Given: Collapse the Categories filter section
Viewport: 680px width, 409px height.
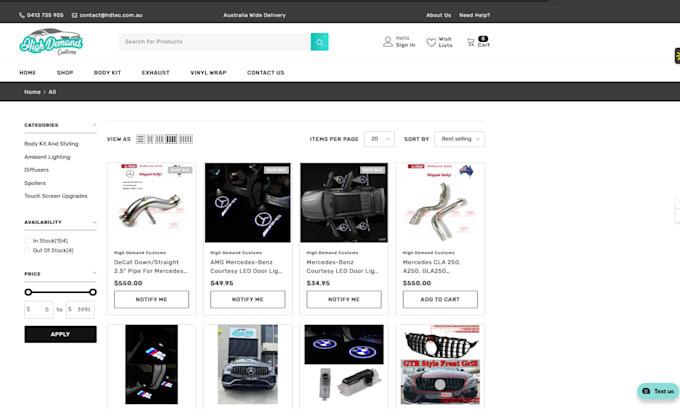Looking at the screenshot, I should 94,125.
